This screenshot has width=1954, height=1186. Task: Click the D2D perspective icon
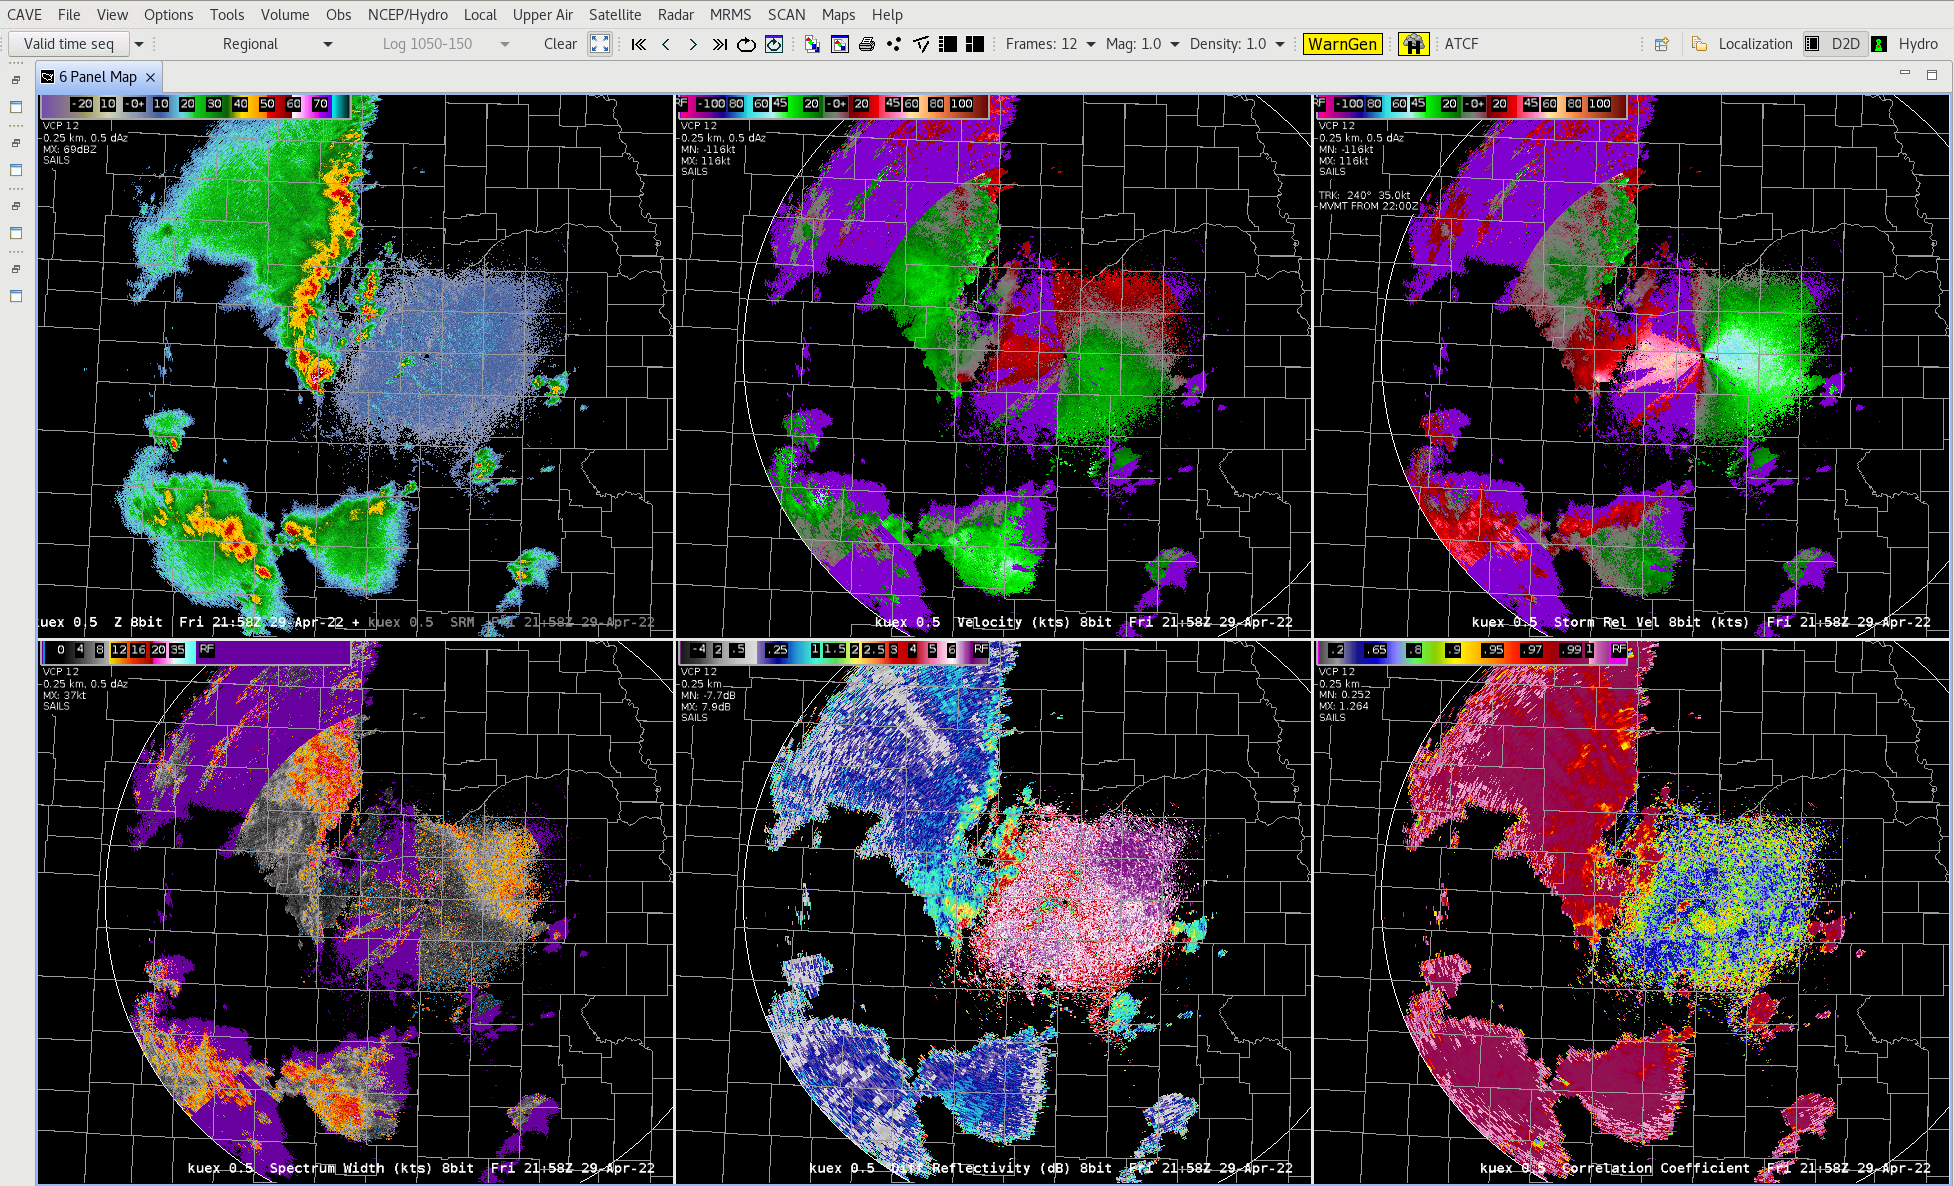pos(1813,44)
